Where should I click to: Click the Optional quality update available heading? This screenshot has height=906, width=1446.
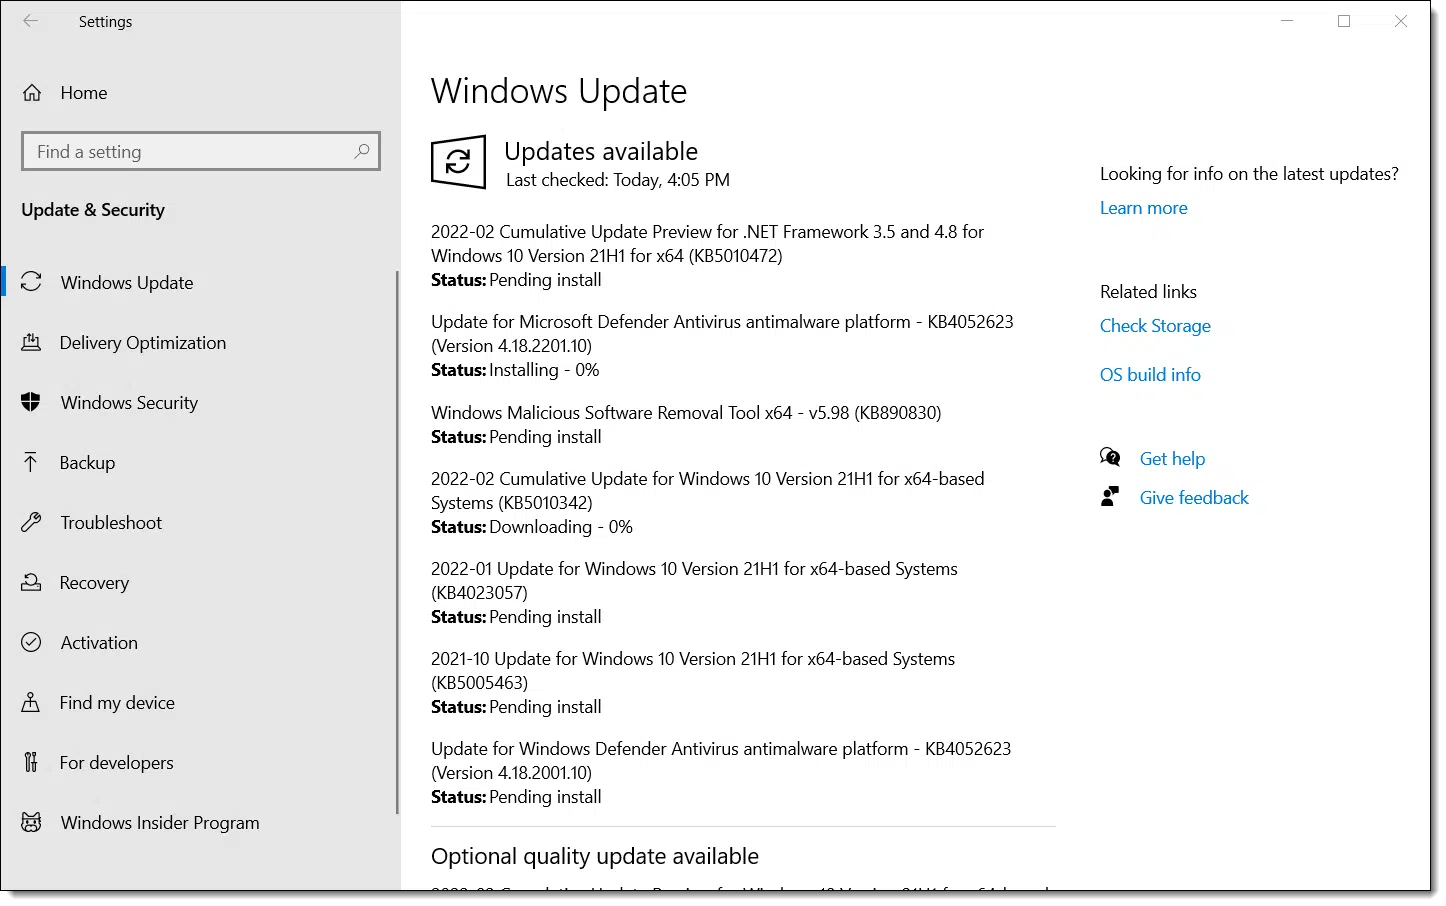595,856
